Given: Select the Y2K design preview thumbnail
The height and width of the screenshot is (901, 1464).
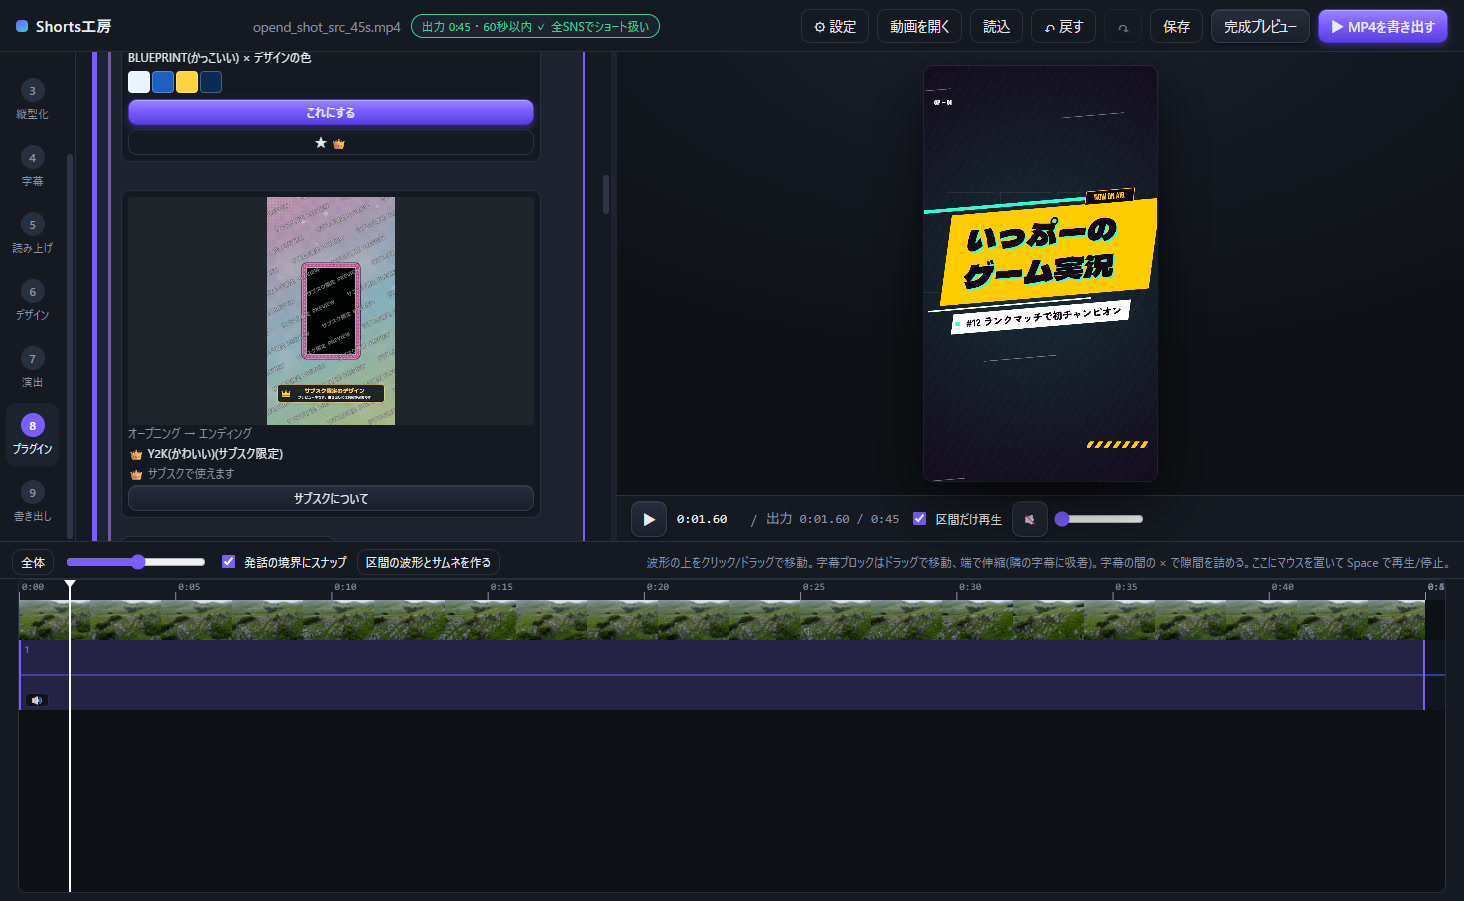Looking at the screenshot, I should pos(331,311).
